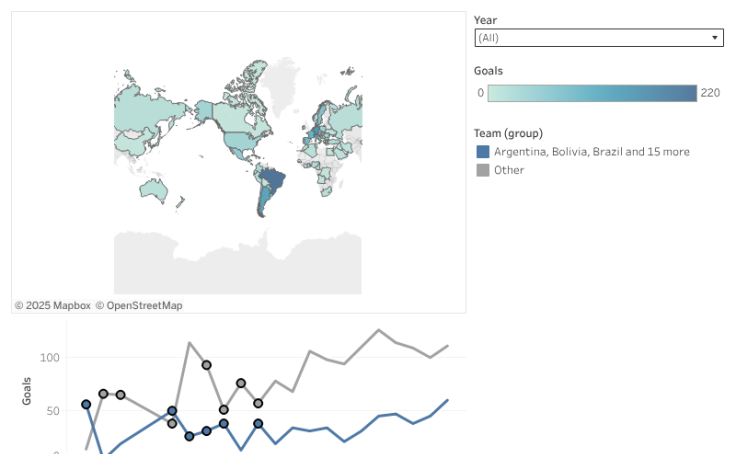Click the 'Argentina, Bolivia, Brazil and 15 more' legend label
Screen dimensions: 736x454
(x=591, y=152)
